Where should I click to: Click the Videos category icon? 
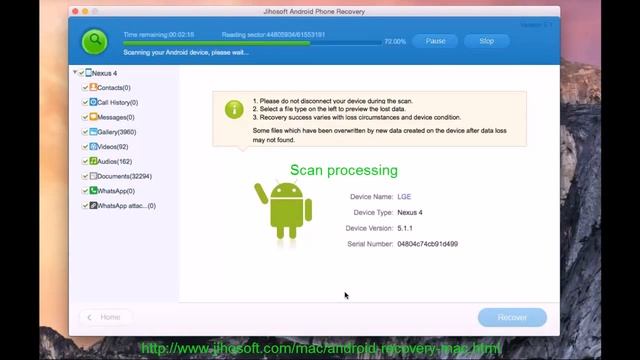click(93, 146)
